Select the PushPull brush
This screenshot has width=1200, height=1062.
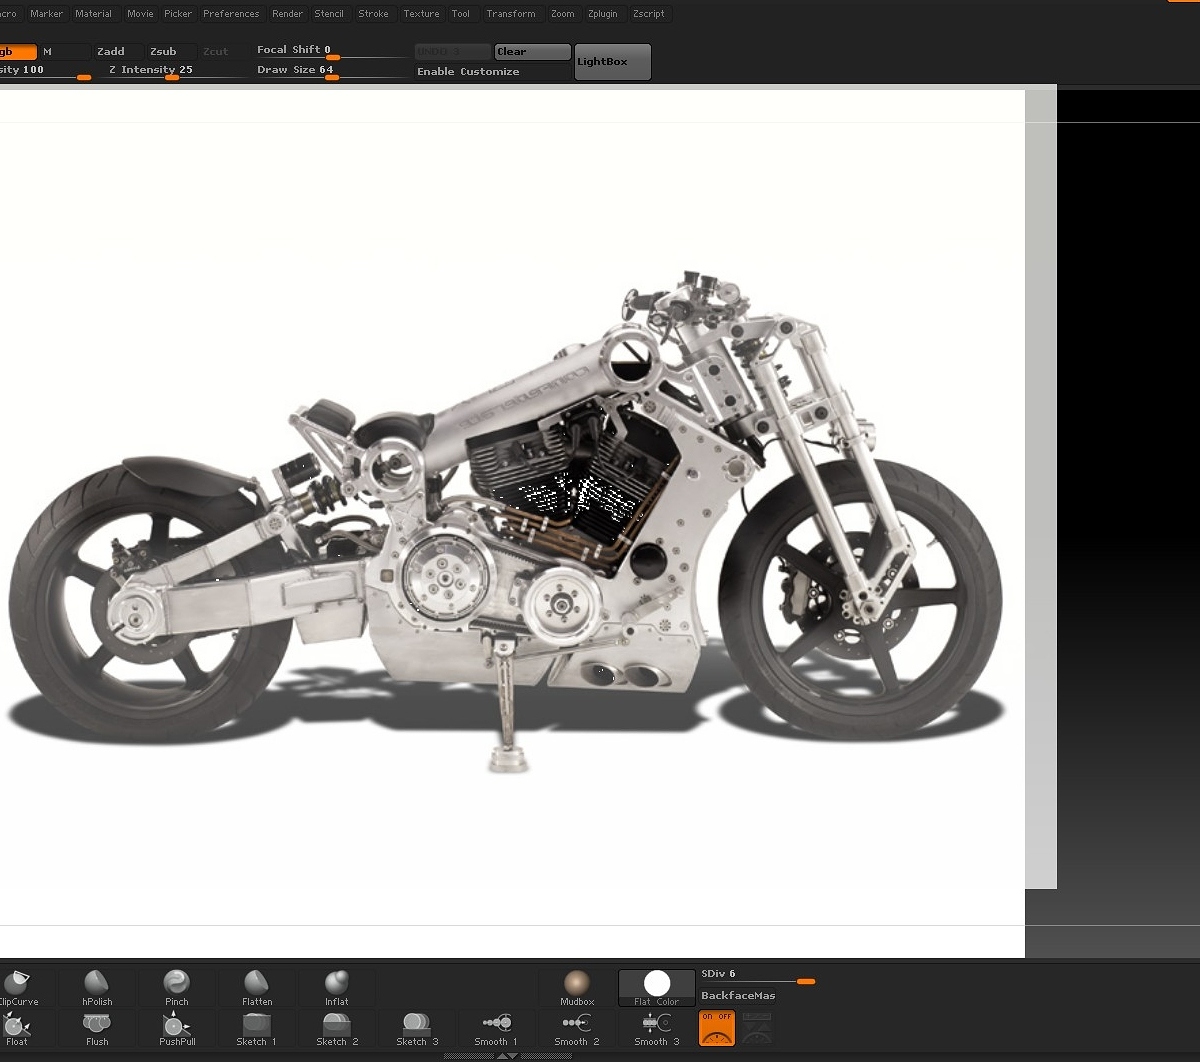tap(177, 1028)
